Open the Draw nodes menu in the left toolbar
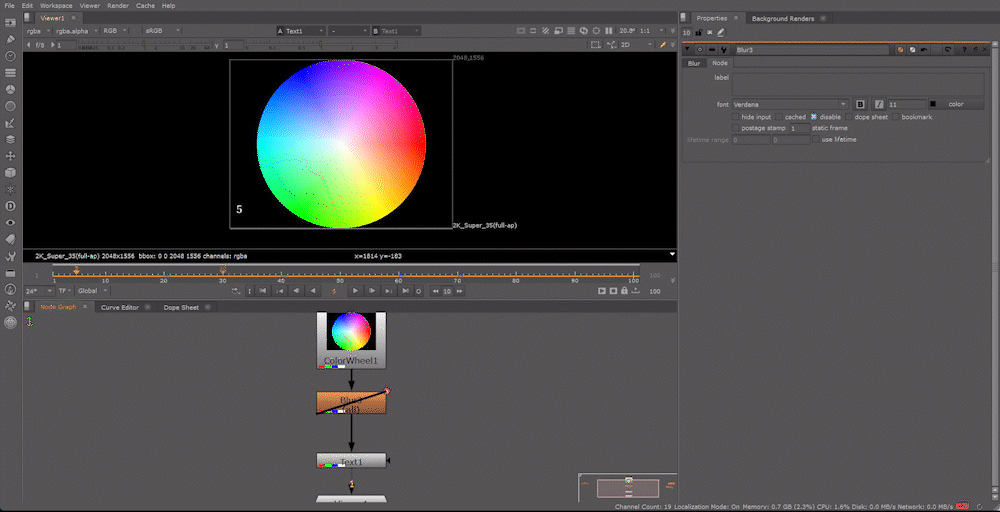 10,39
